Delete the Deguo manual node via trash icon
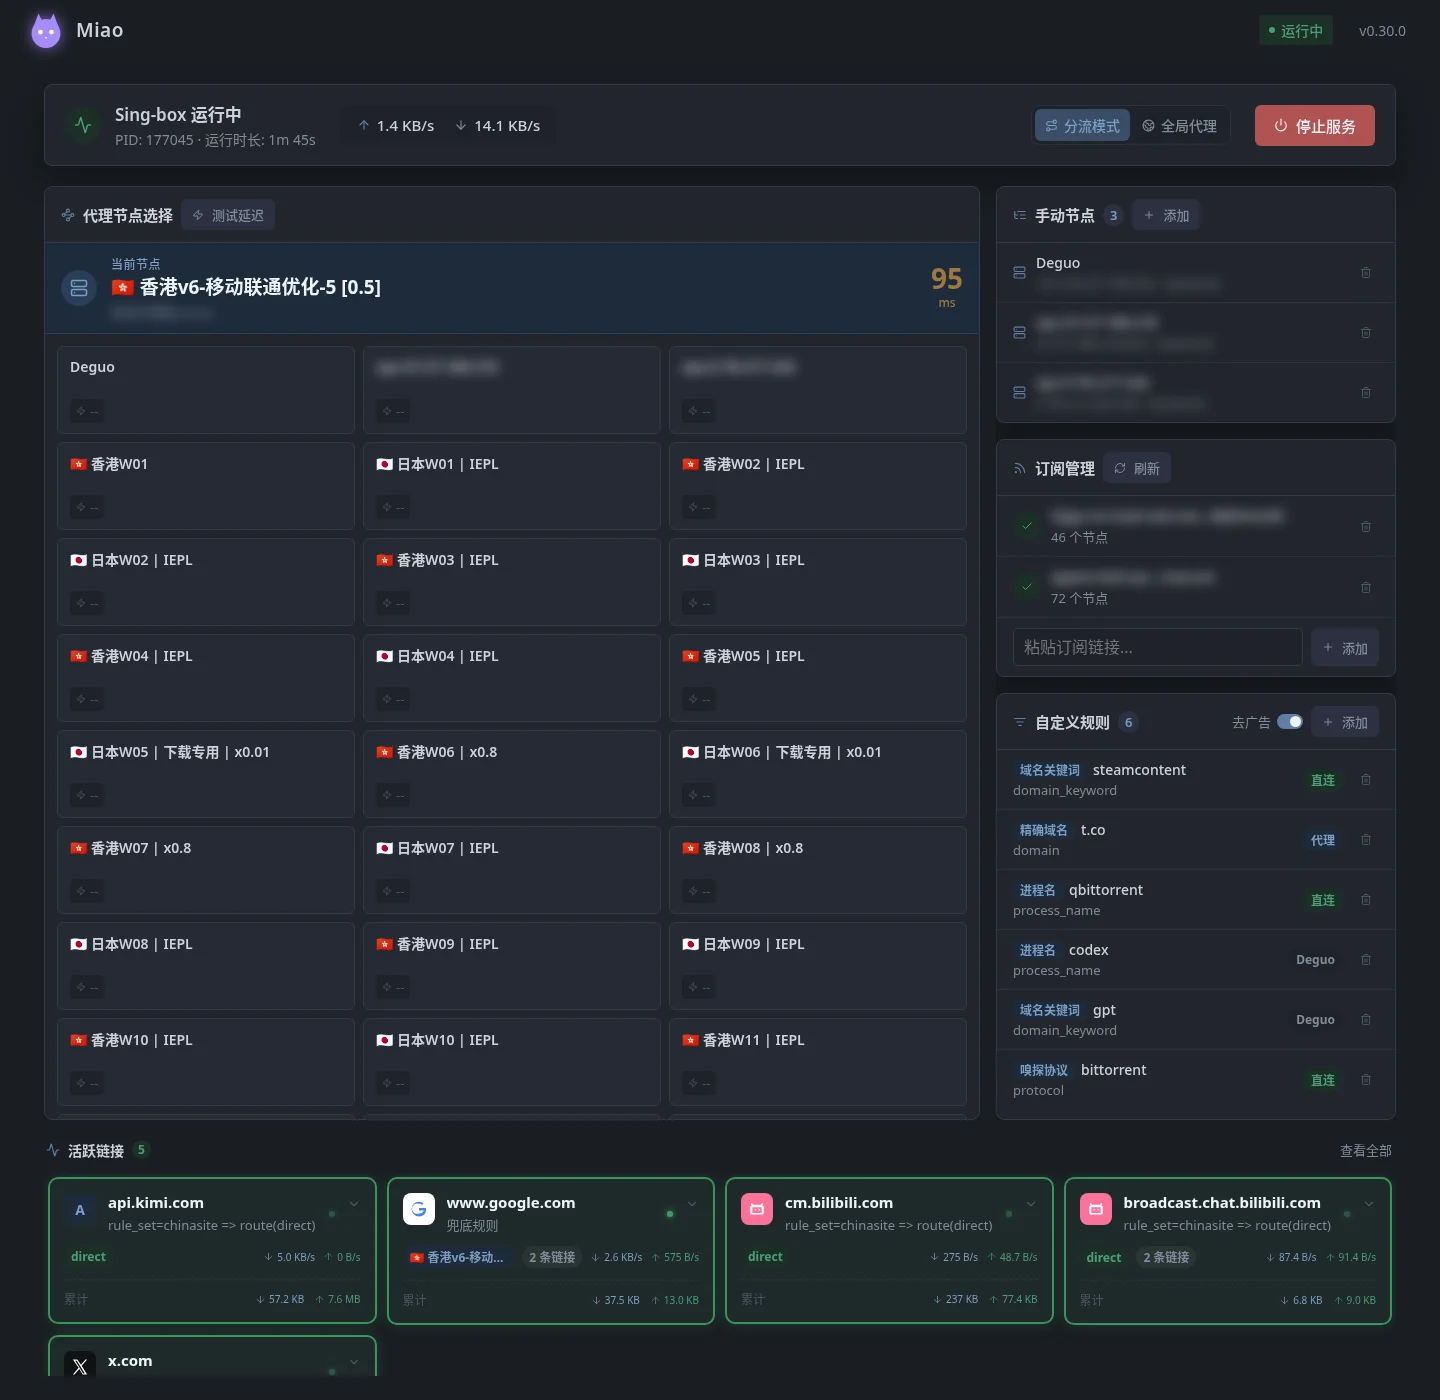This screenshot has height=1400, width=1440. click(x=1366, y=273)
